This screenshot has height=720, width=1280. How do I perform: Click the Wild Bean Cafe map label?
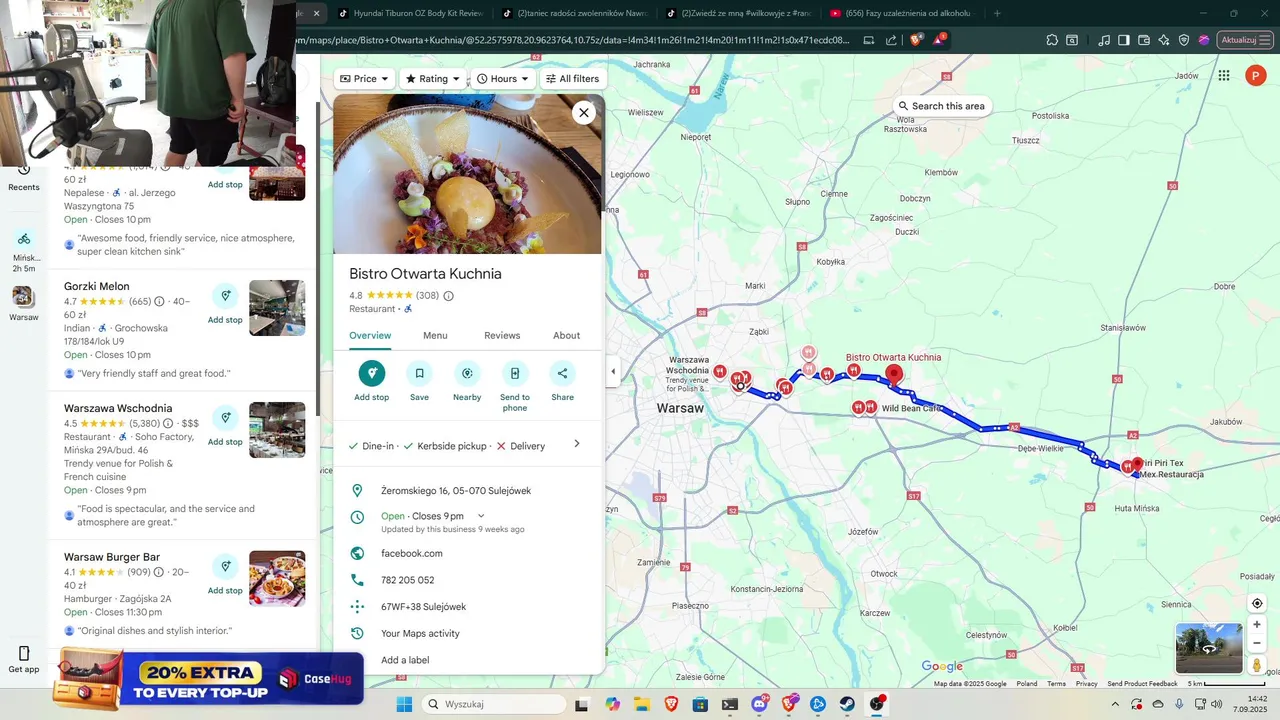pyautogui.click(x=911, y=408)
